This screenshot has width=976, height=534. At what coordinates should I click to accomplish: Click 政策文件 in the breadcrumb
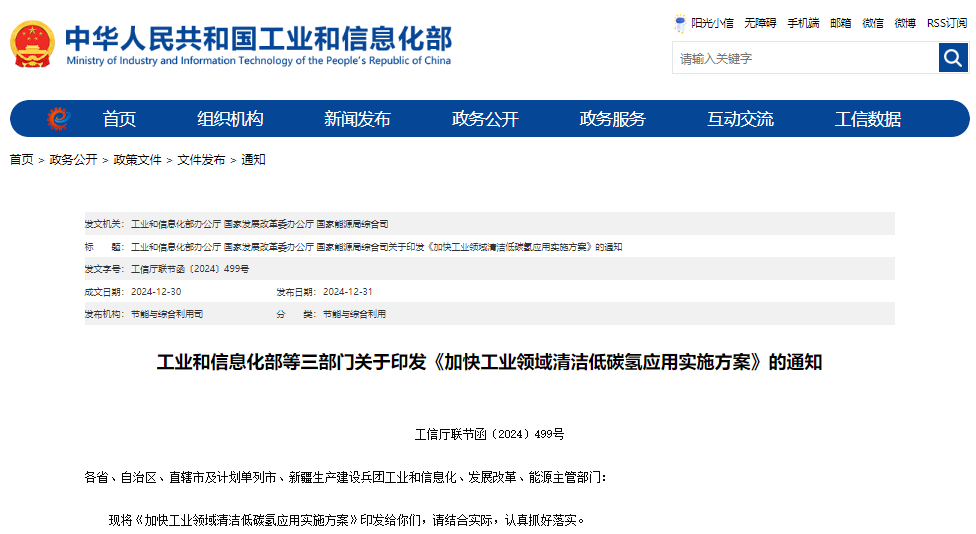click(x=137, y=160)
